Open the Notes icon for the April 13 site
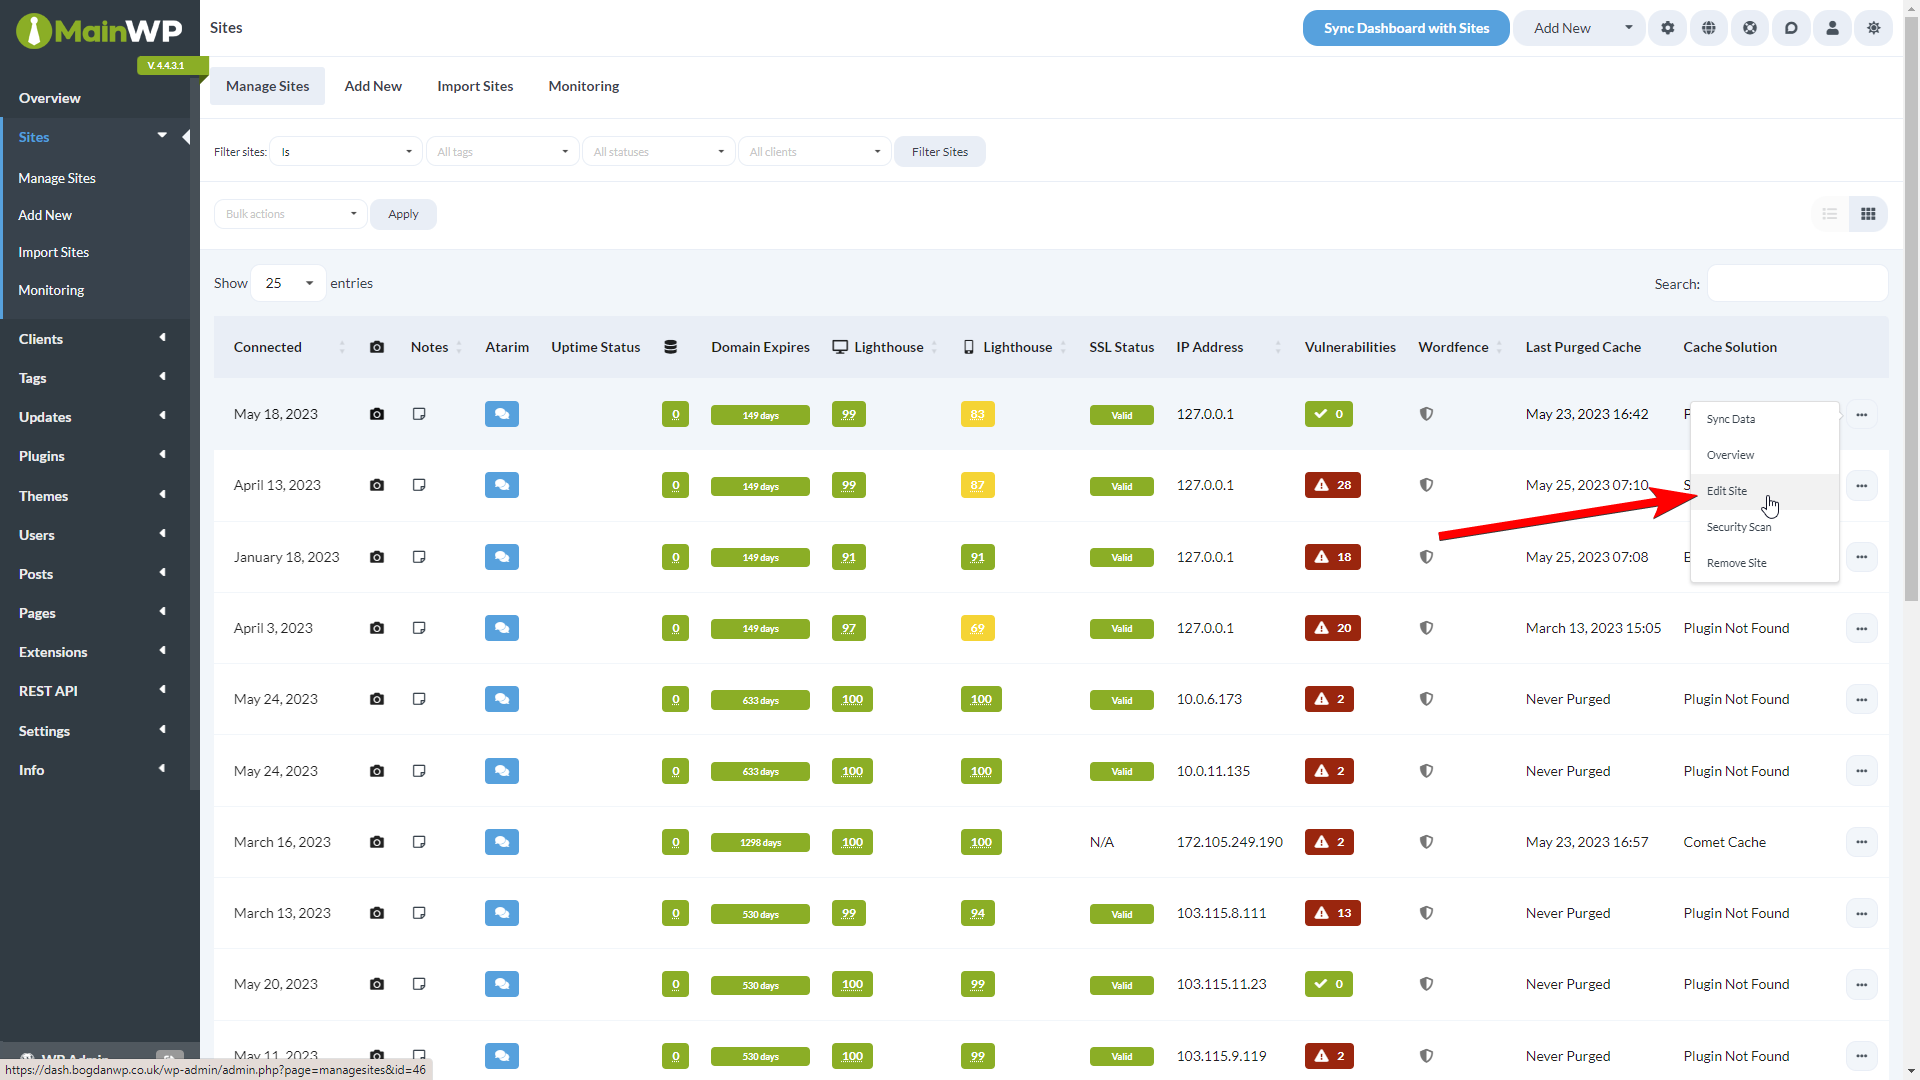Screen dimensions: 1920x1080 point(419,484)
